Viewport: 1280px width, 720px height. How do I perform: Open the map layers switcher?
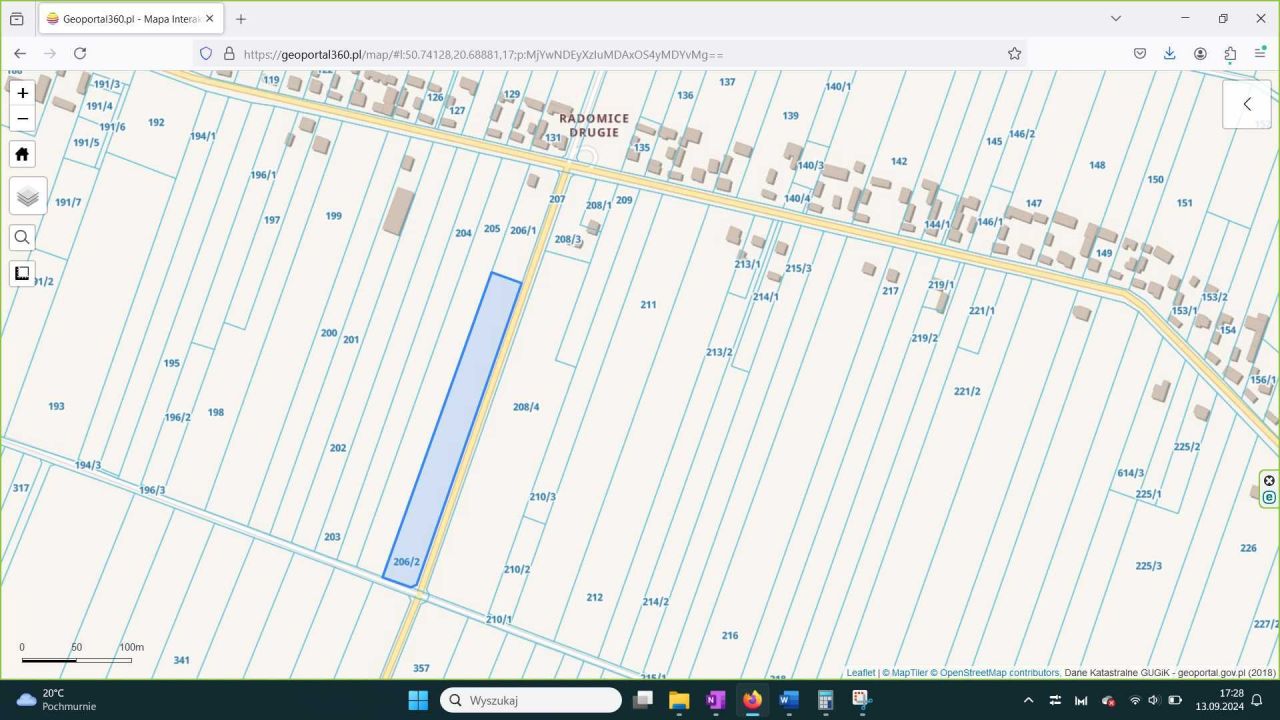28,196
